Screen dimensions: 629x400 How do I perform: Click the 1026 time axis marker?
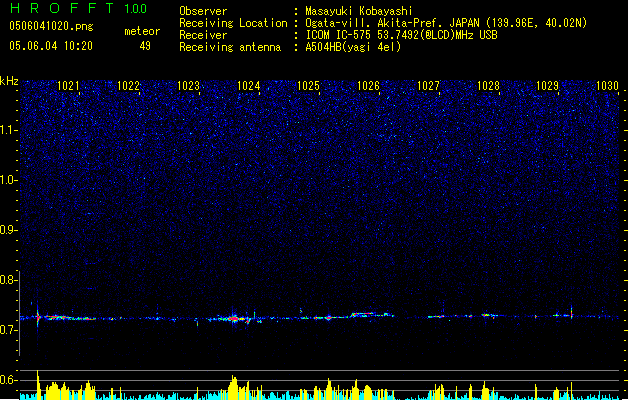[368, 86]
